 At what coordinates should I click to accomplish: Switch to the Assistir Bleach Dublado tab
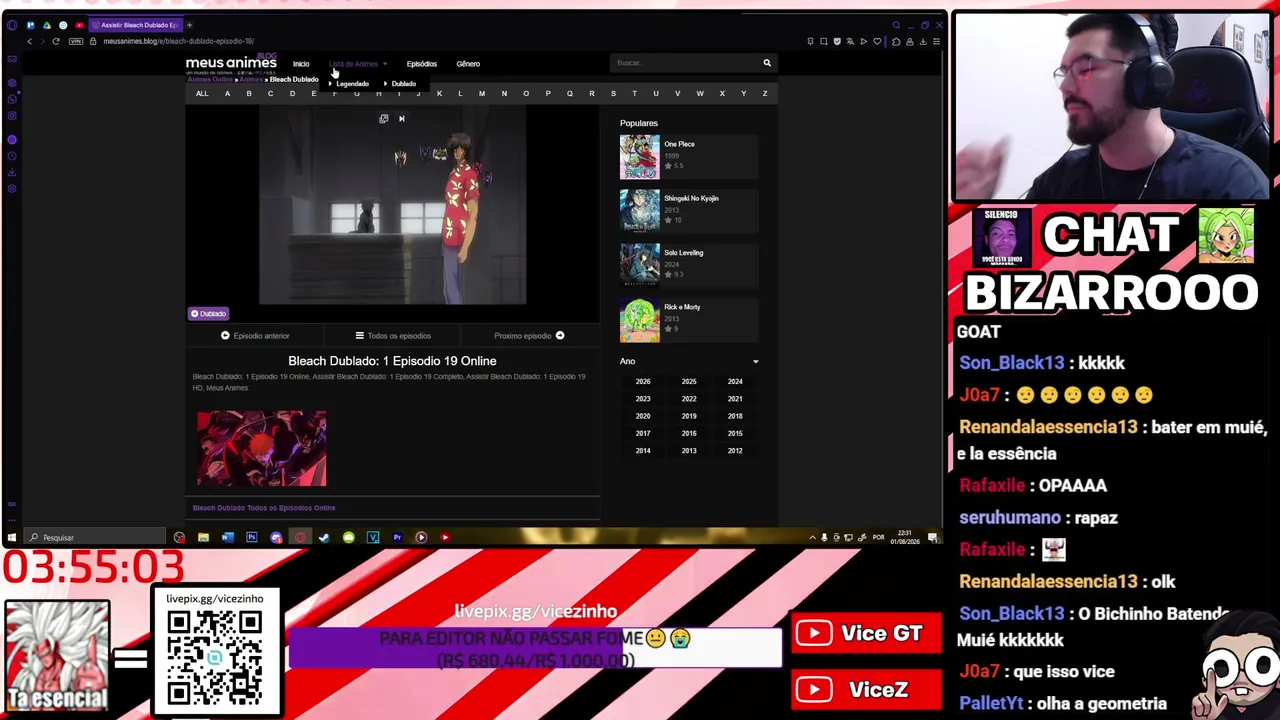[x=137, y=25]
